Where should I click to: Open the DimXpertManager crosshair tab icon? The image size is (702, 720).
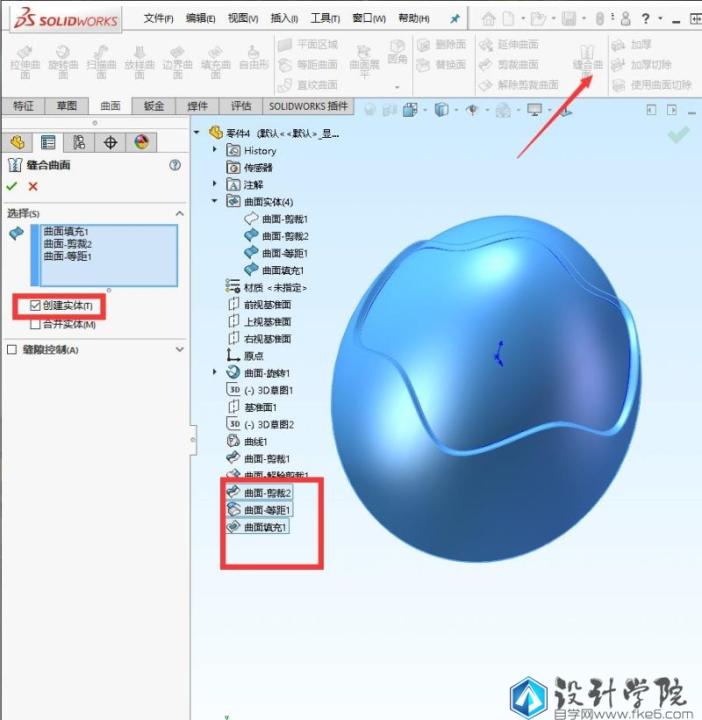(110, 142)
